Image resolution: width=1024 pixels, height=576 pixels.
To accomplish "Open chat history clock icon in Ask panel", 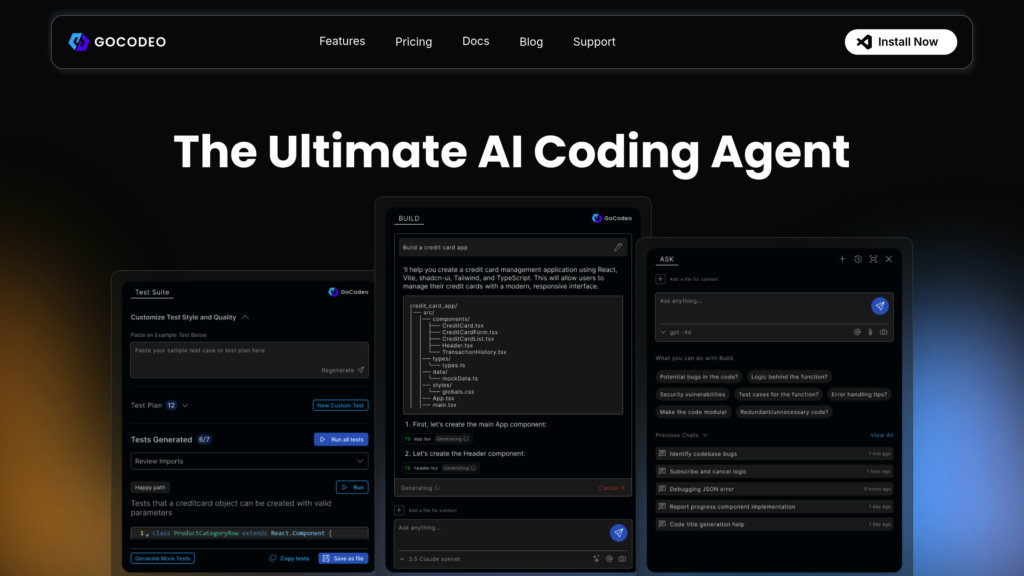I will coord(857,259).
